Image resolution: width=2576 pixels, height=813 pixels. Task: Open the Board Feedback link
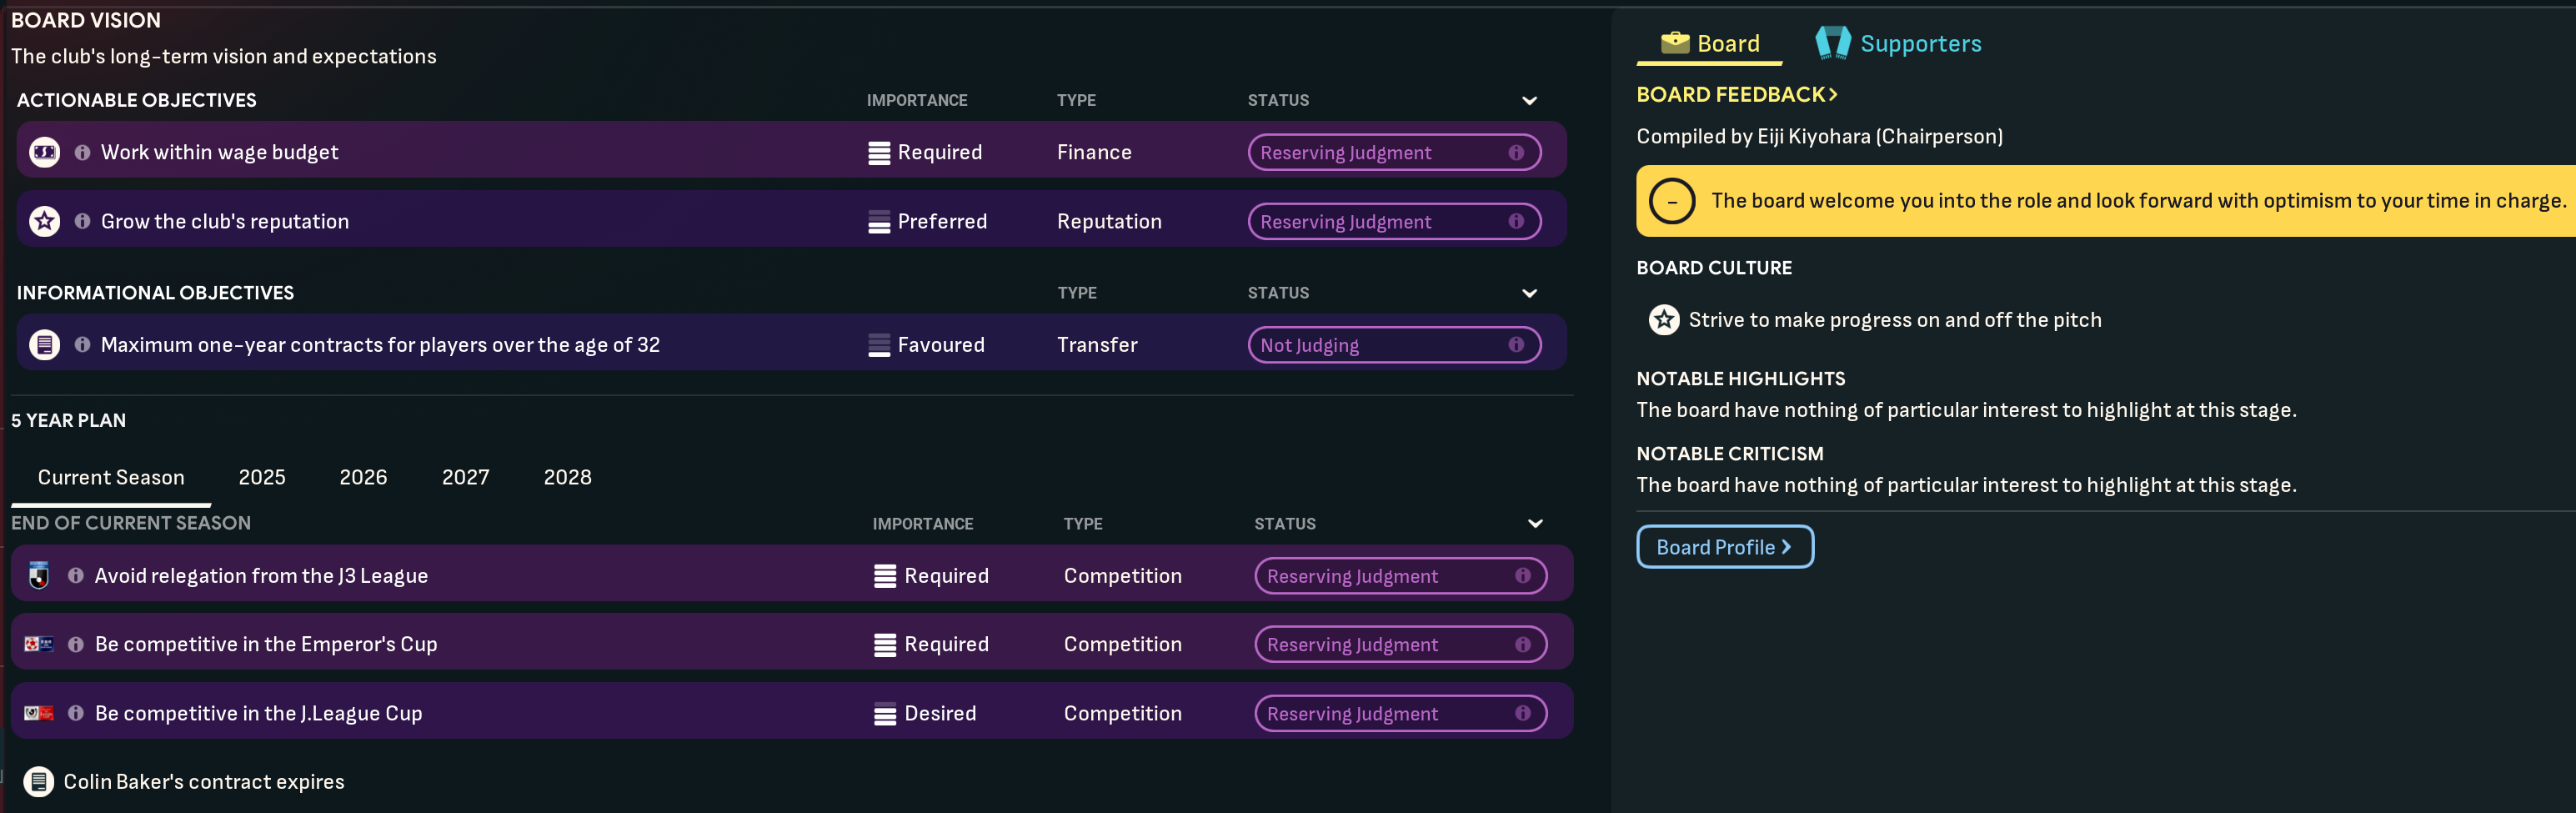tap(1736, 95)
